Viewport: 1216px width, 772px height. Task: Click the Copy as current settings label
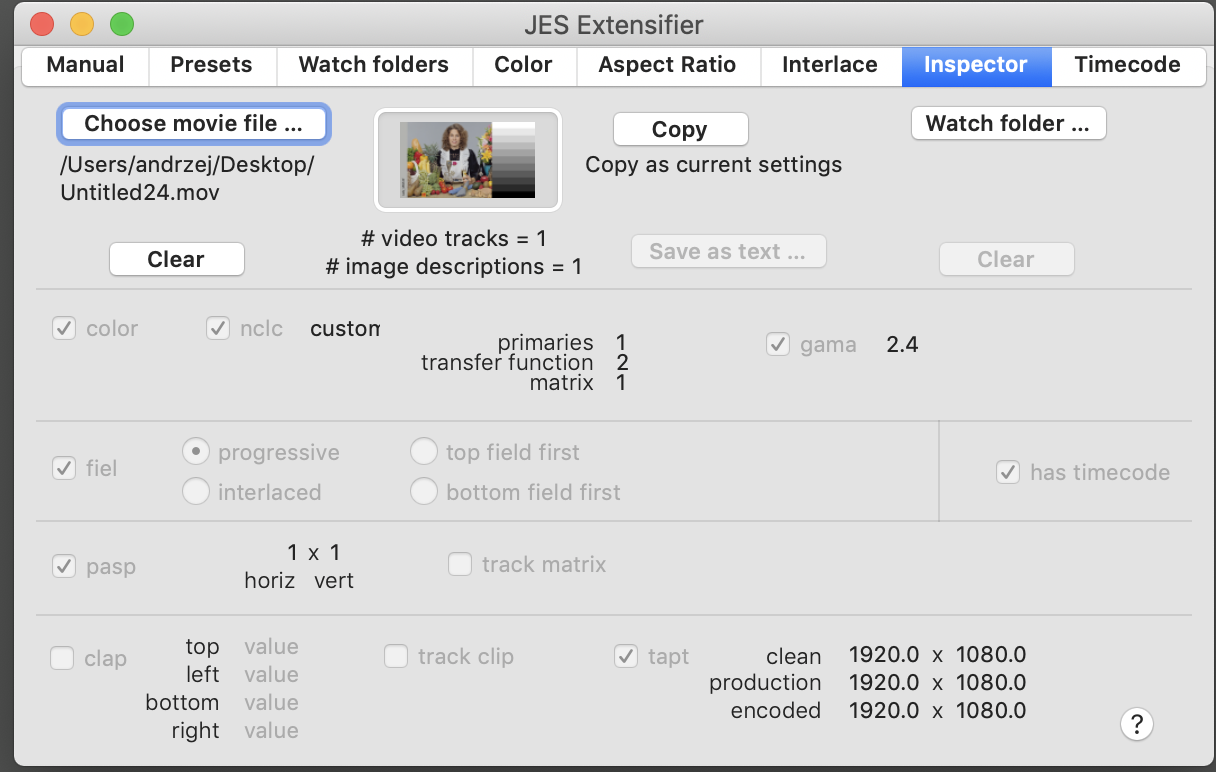pyautogui.click(x=714, y=165)
